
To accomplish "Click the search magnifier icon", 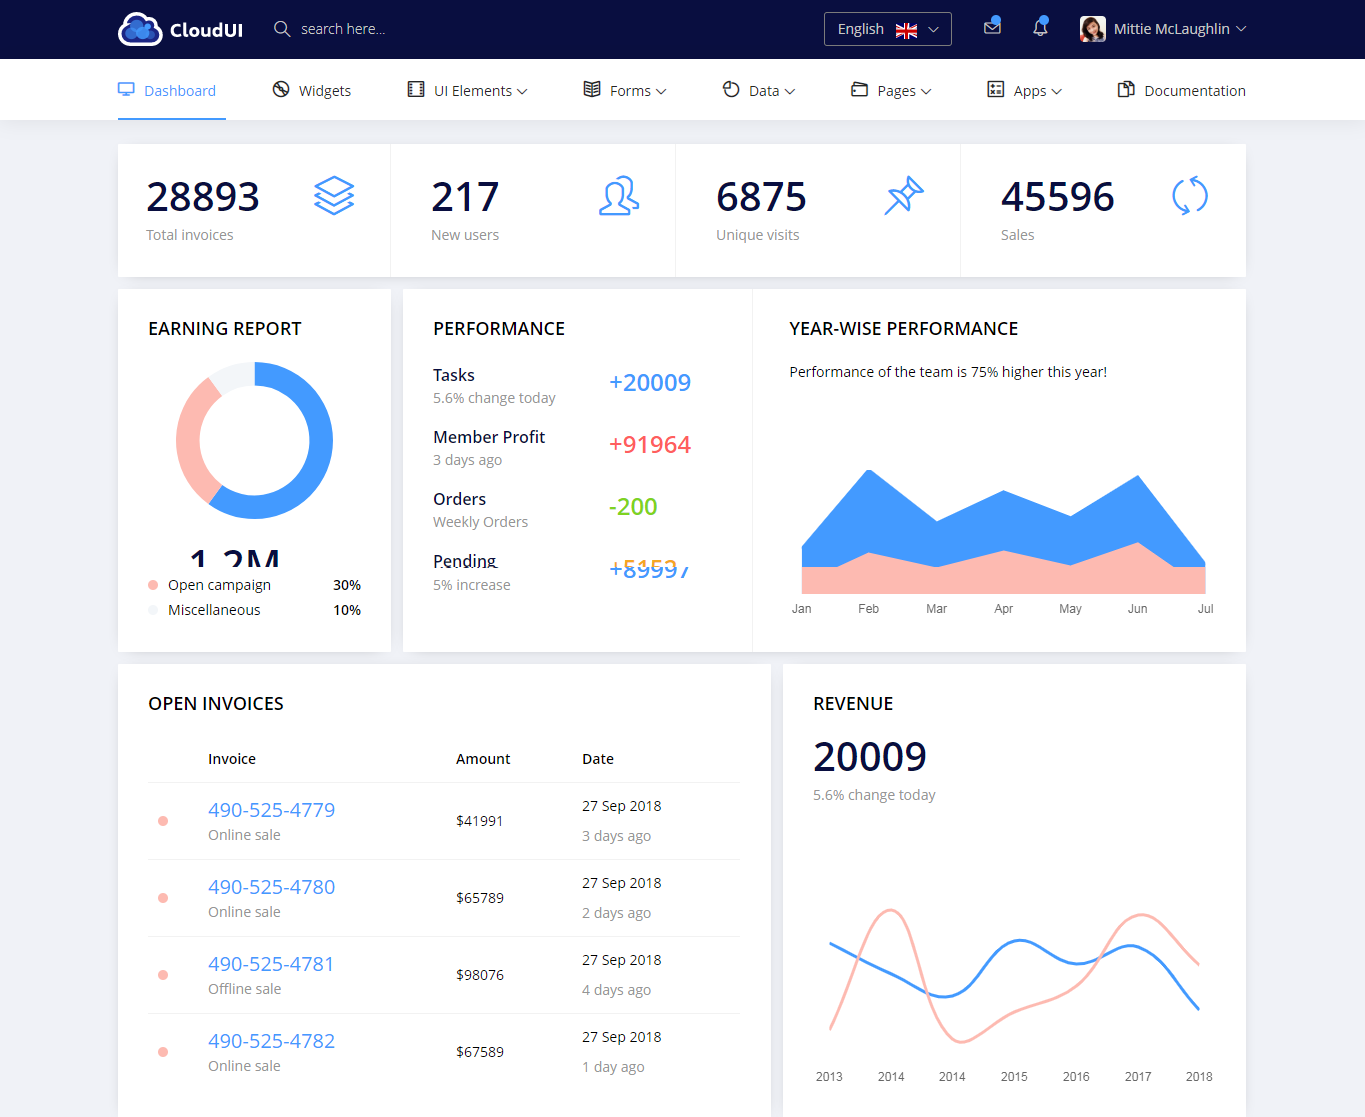I will pyautogui.click(x=282, y=29).
